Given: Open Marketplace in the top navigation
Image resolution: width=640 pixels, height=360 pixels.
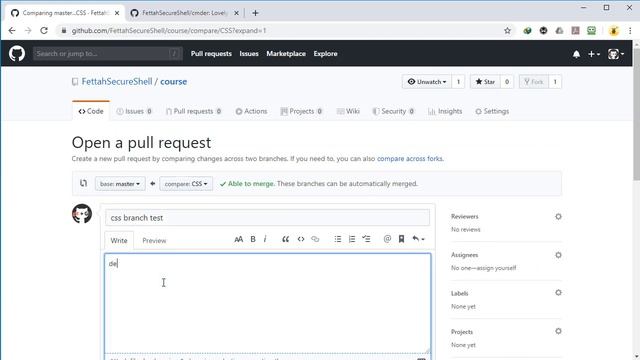Looking at the screenshot, I should (286, 54).
